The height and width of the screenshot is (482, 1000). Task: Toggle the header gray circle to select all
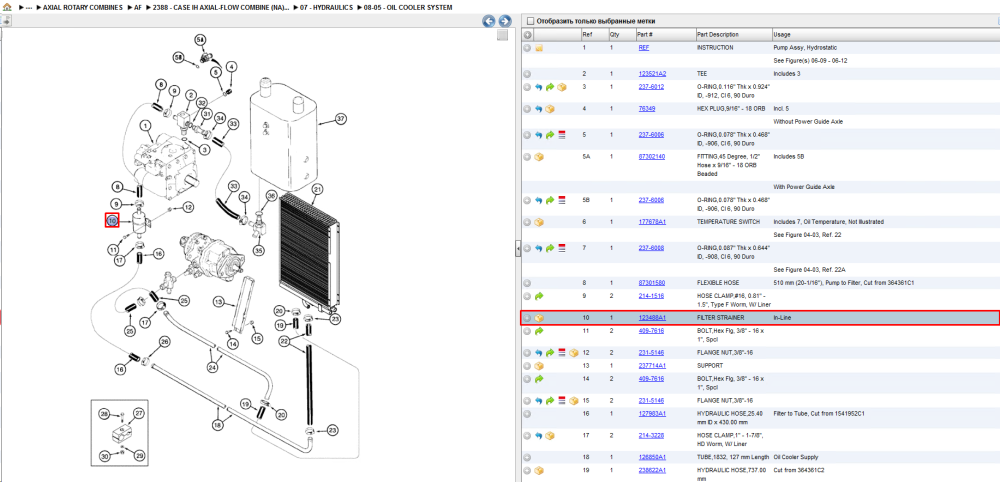tap(527, 34)
